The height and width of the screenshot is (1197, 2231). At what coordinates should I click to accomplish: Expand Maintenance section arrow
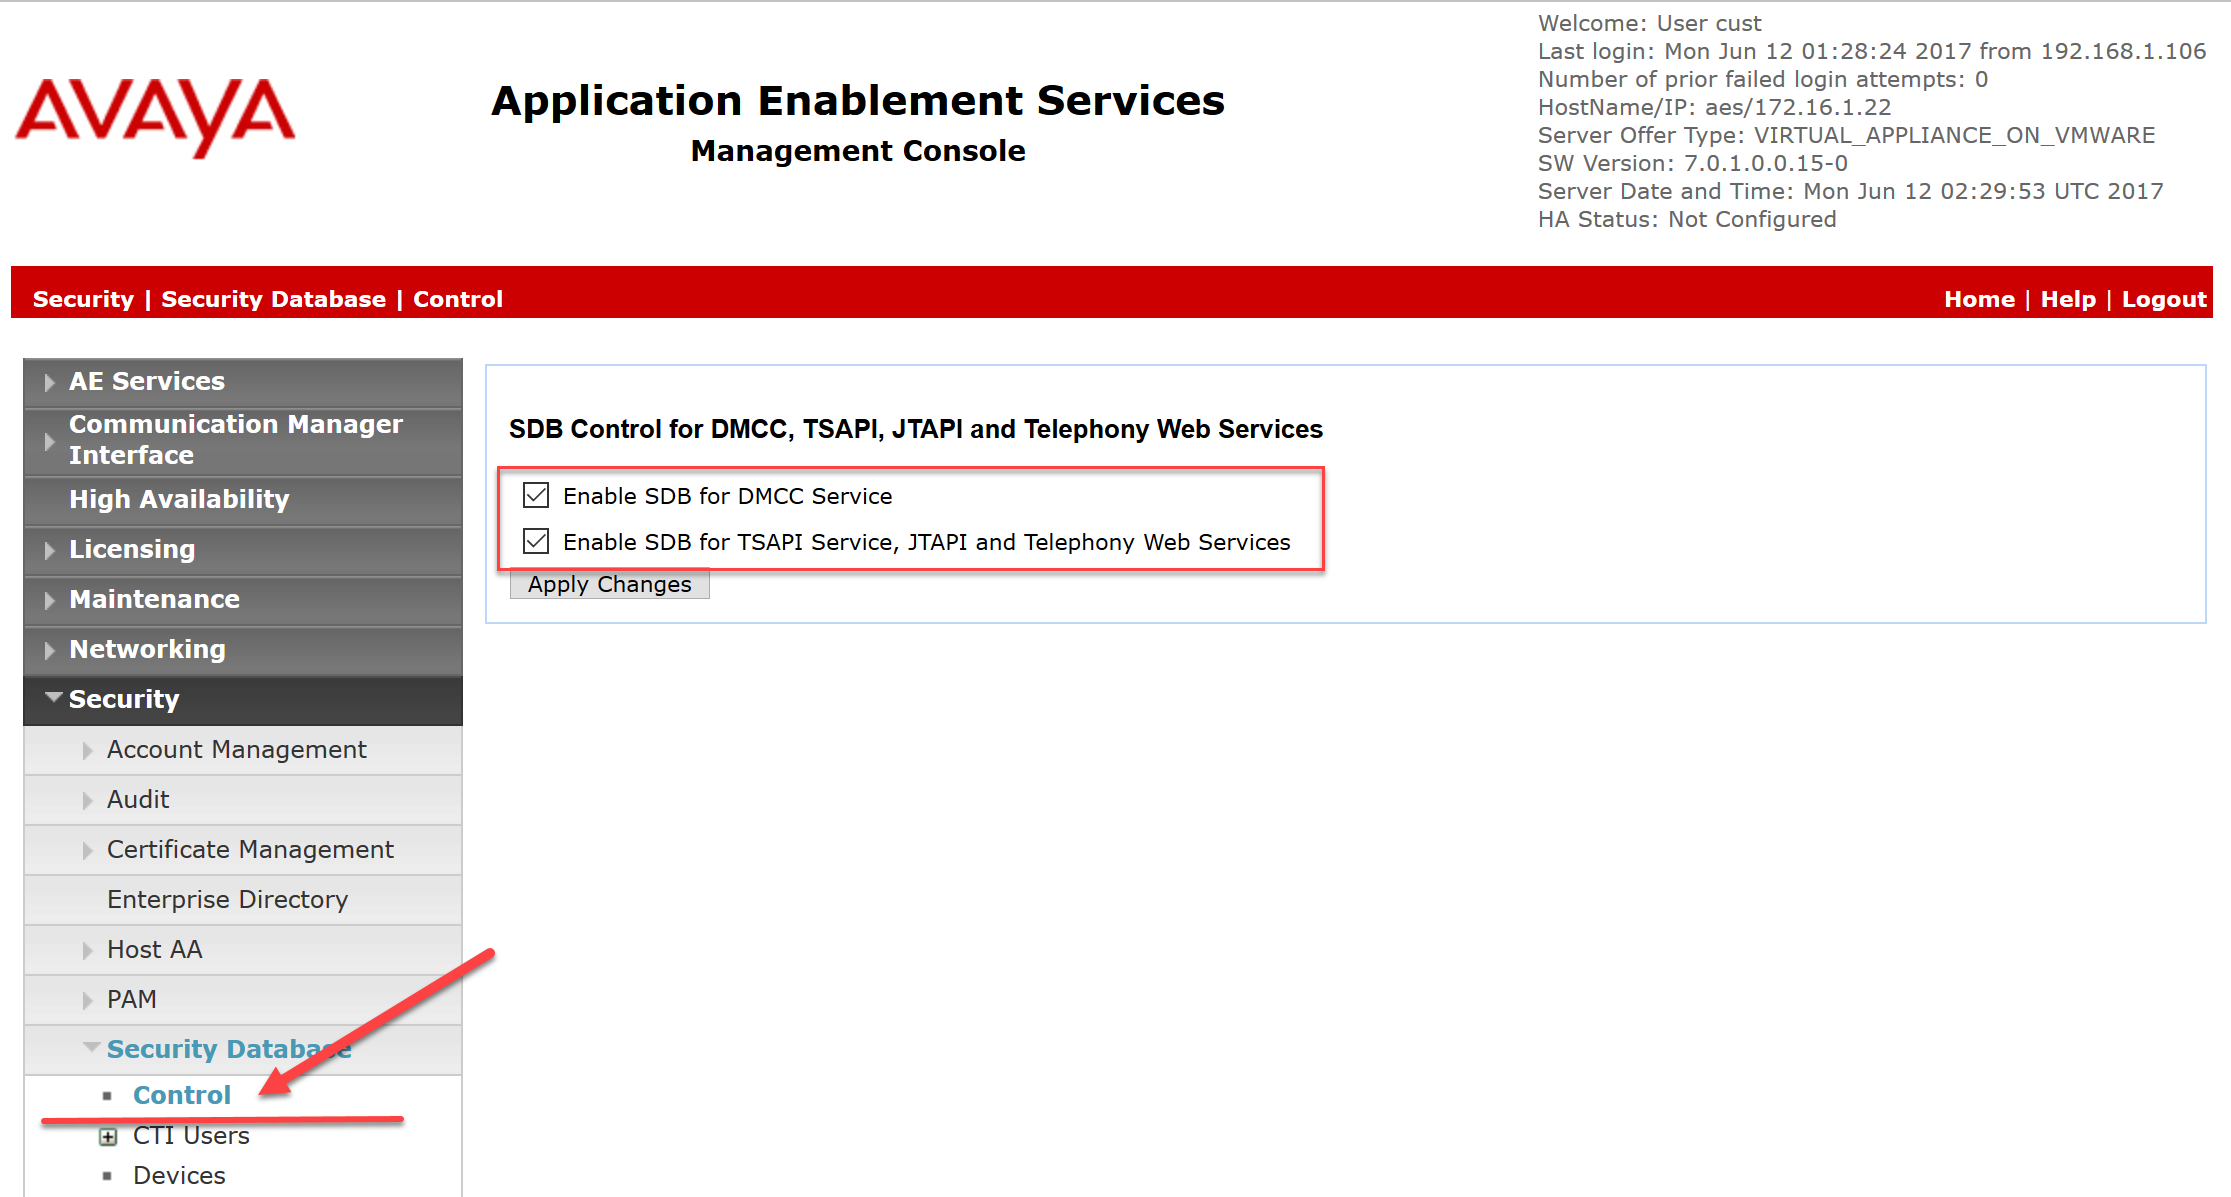pos(49,600)
